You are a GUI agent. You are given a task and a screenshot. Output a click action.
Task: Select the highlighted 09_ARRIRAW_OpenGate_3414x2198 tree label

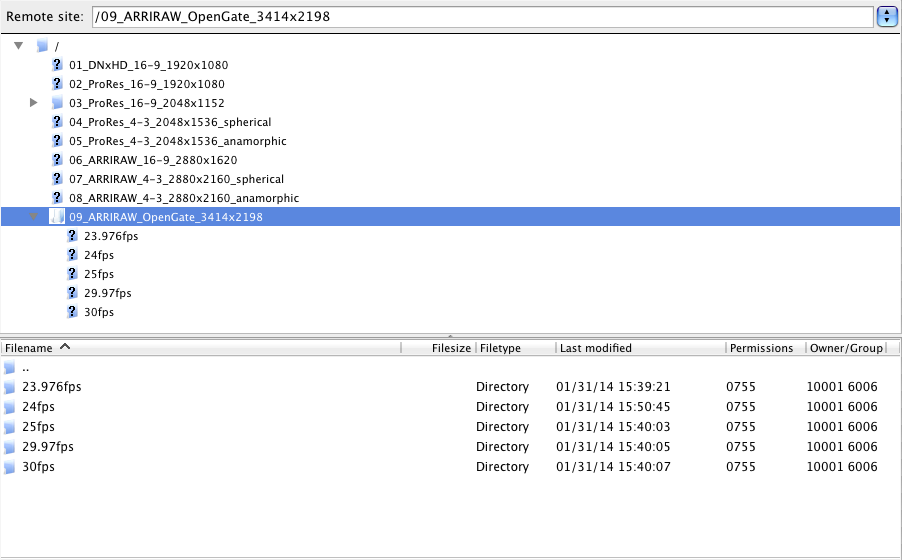click(x=166, y=217)
